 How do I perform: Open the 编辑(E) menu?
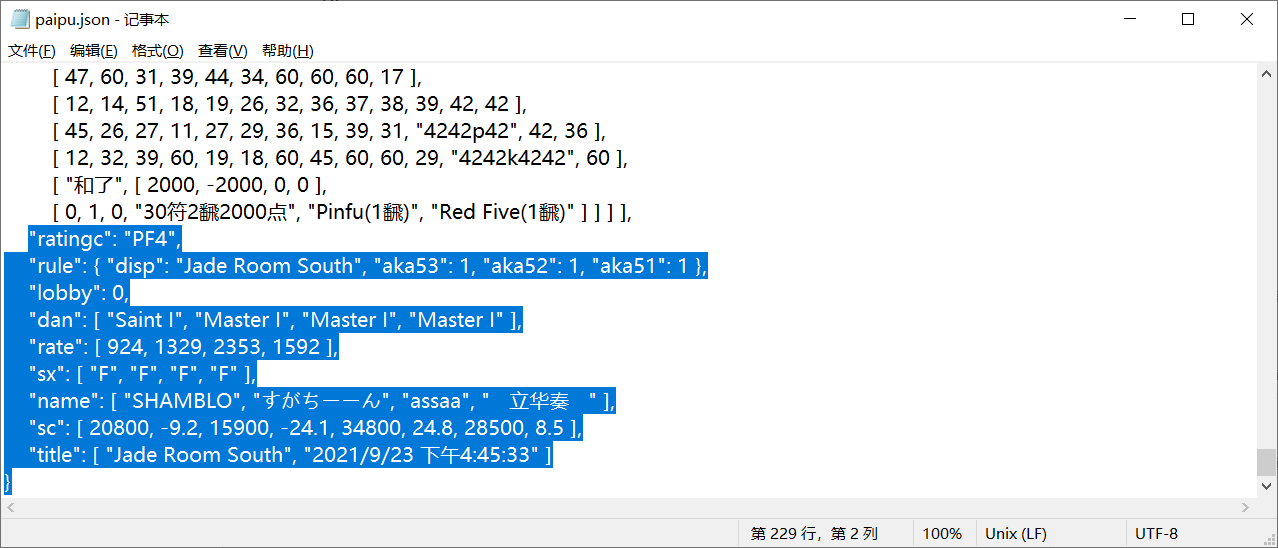coord(94,51)
